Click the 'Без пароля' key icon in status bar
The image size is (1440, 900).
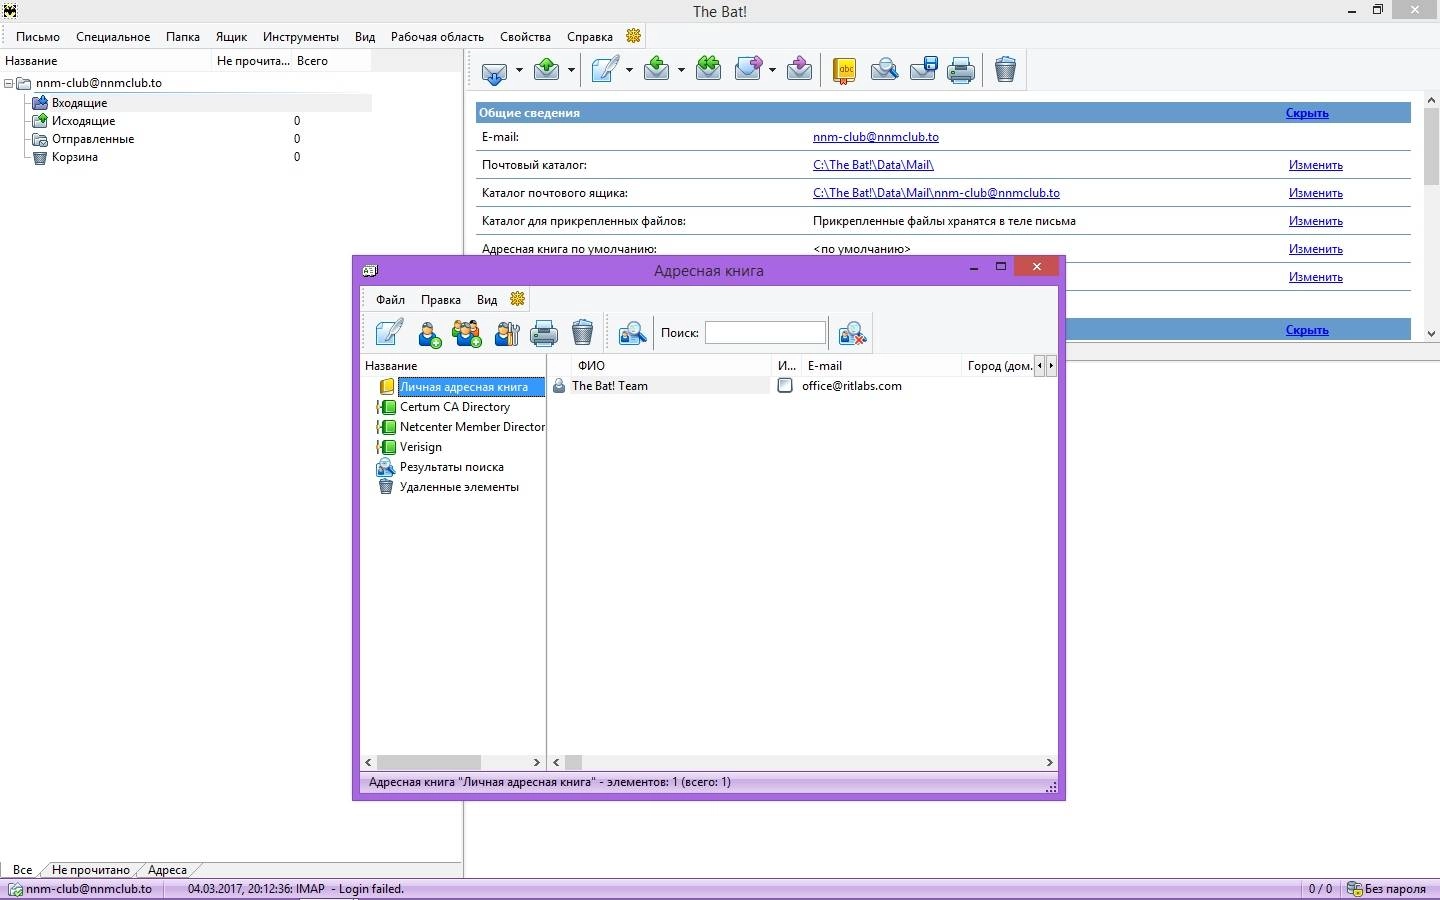[x=1355, y=888]
